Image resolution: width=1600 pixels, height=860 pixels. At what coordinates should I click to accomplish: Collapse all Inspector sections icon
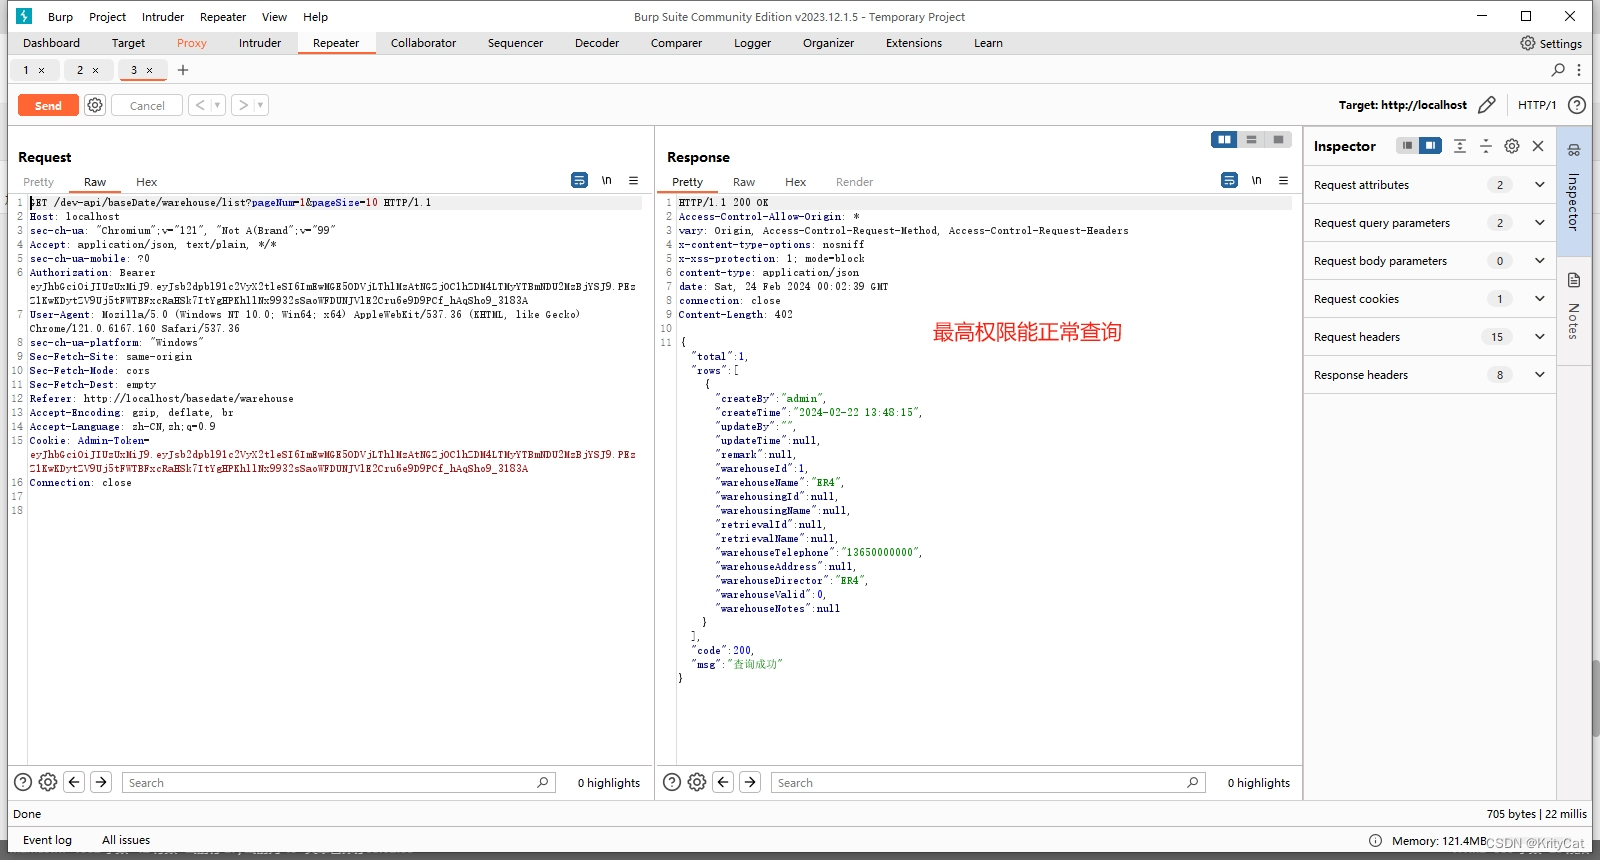[x=1486, y=146]
